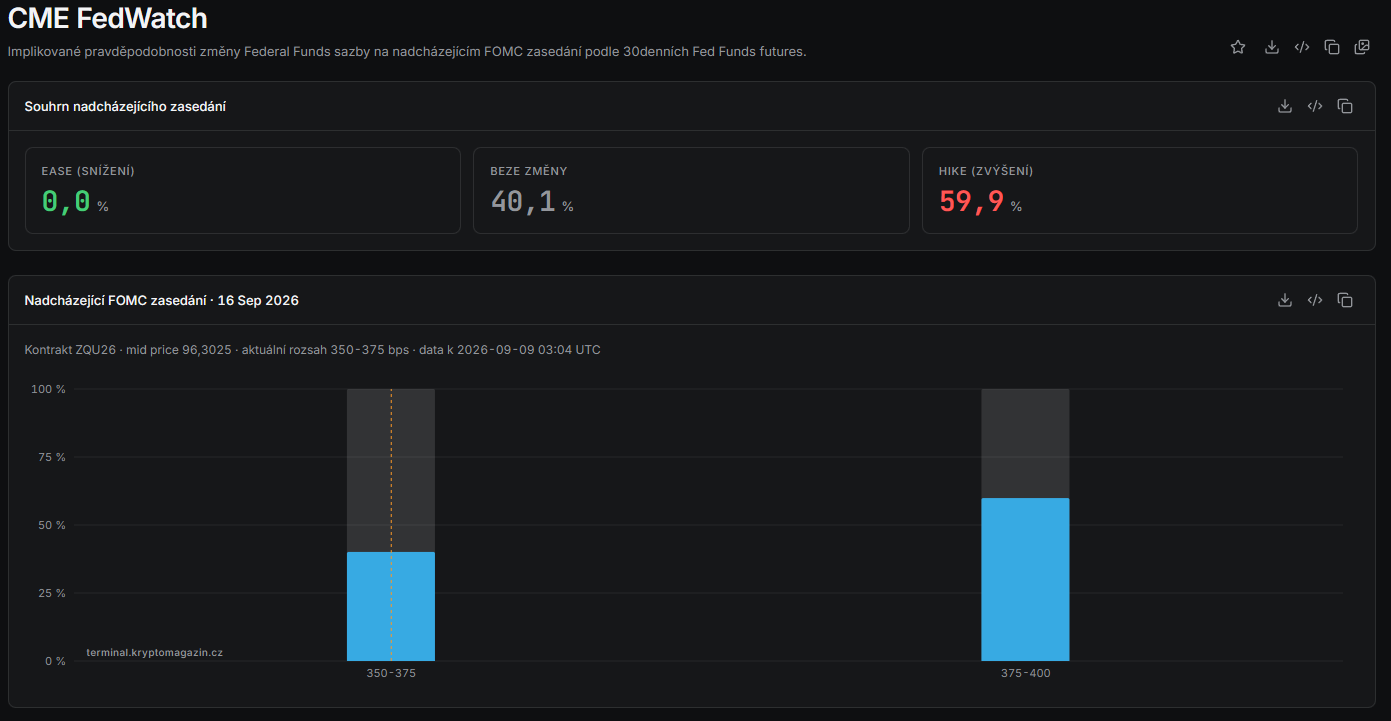Click the 375-400 x-axis label
Image resolution: width=1391 pixels, height=721 pixels.
(x=1026, y=673)
